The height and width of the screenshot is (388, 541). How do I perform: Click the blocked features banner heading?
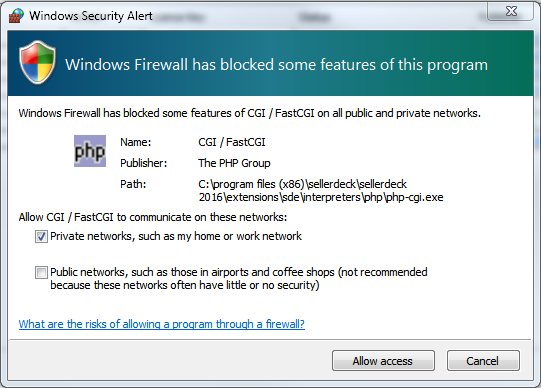276,65
